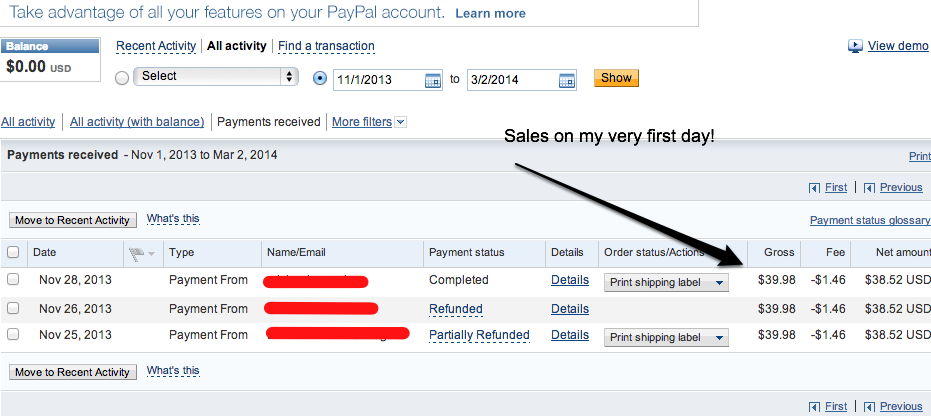This screenshot has height=416, width=931.
Task: Check the Nov 26, 2013 transaction checkbox
Action: click(x=12, y=308)
